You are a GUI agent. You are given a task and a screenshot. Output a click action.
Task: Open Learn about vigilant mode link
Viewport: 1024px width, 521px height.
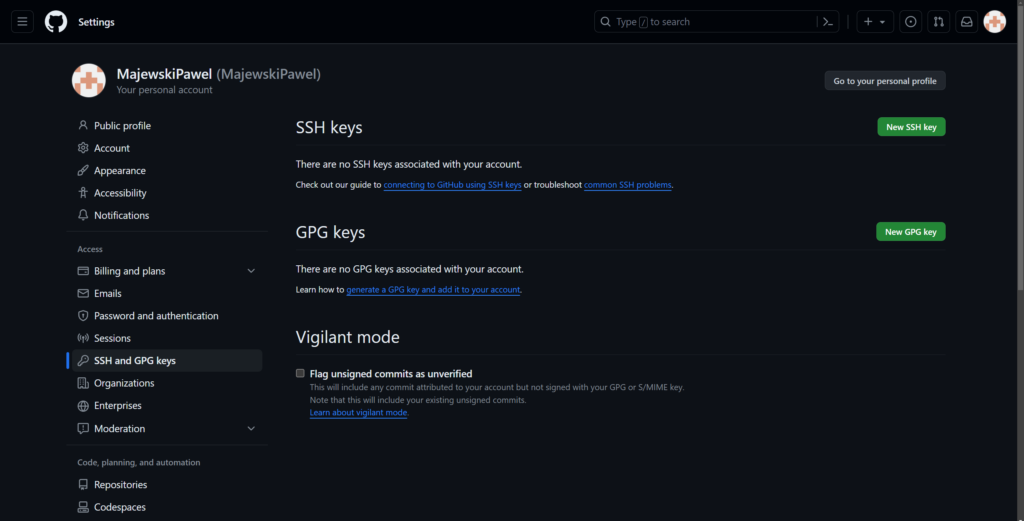[x=358, y=413]
